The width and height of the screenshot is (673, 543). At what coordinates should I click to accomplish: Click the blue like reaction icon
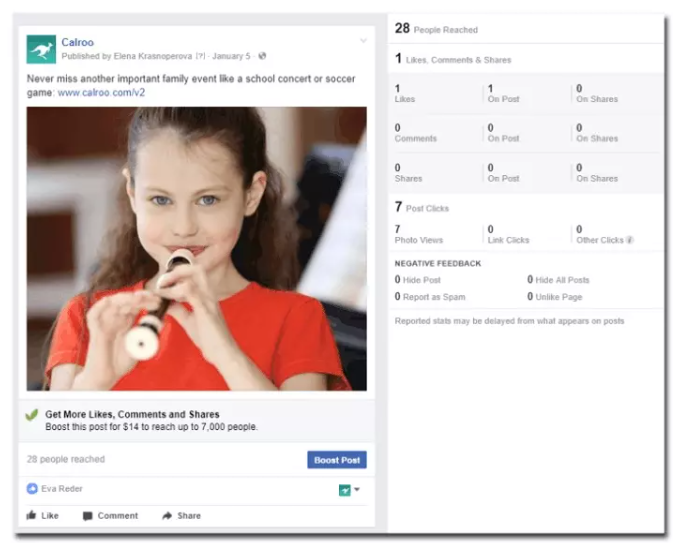(32, 489)
